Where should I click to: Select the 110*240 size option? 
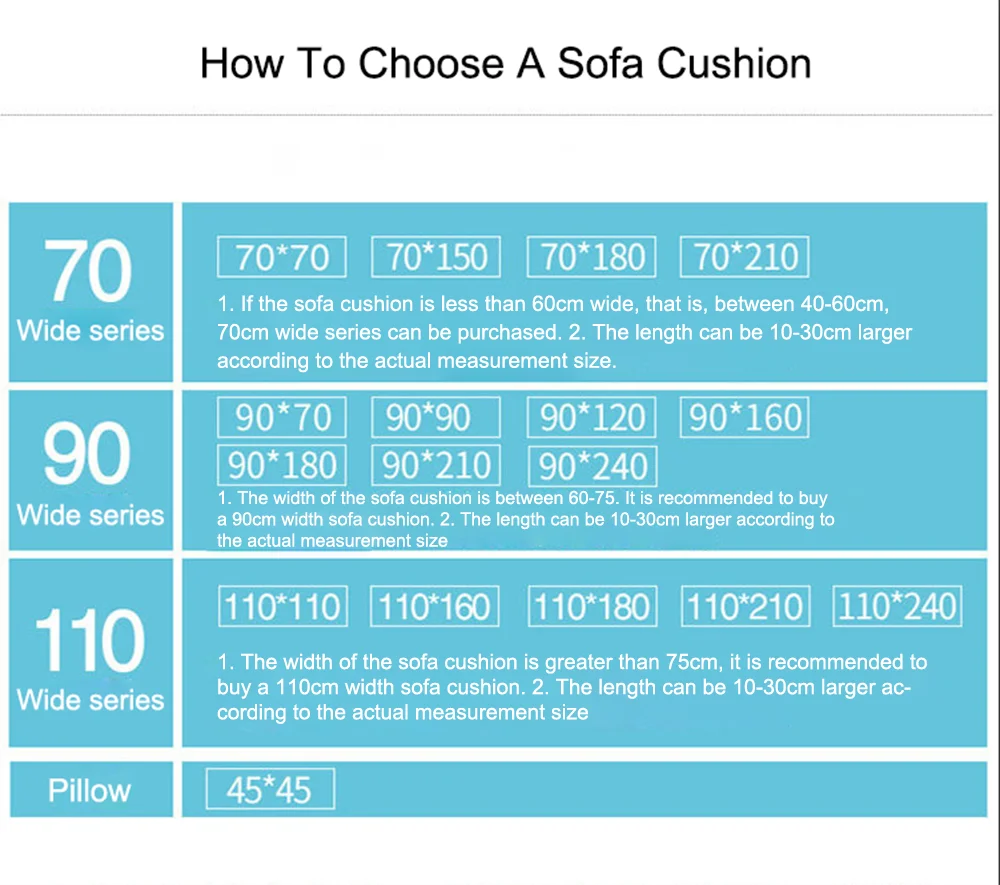coord(896,607)
